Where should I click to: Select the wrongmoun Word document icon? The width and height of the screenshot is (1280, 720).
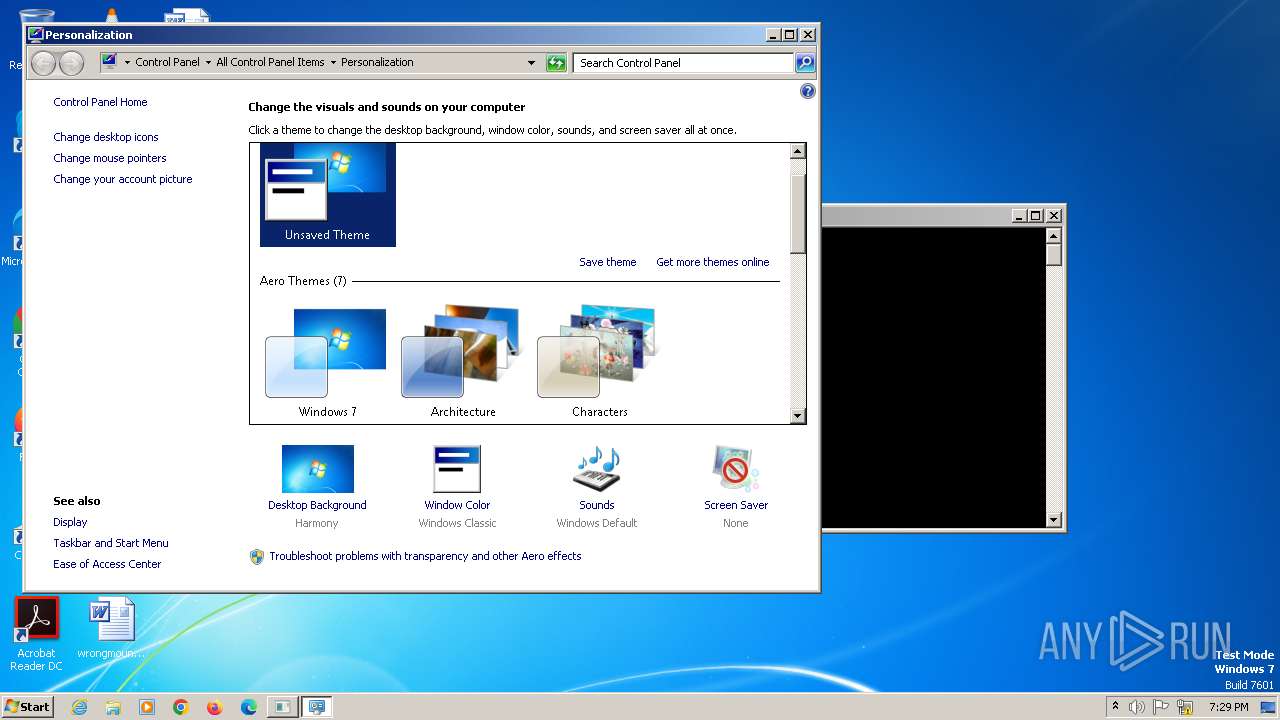pos(111,629)
